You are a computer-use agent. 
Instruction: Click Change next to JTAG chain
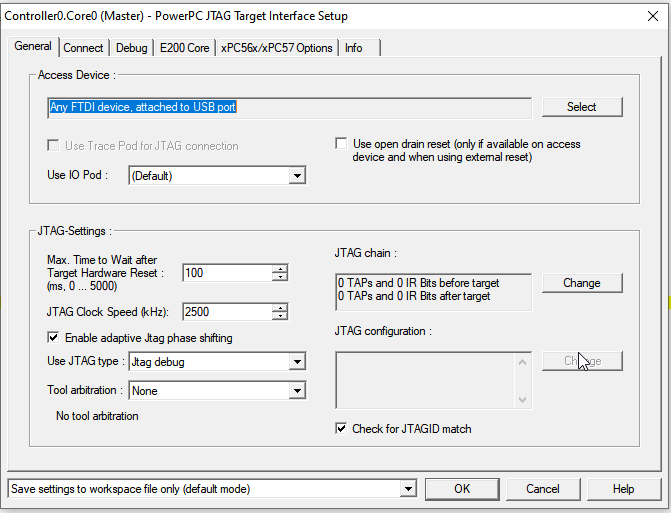point(582,283)
